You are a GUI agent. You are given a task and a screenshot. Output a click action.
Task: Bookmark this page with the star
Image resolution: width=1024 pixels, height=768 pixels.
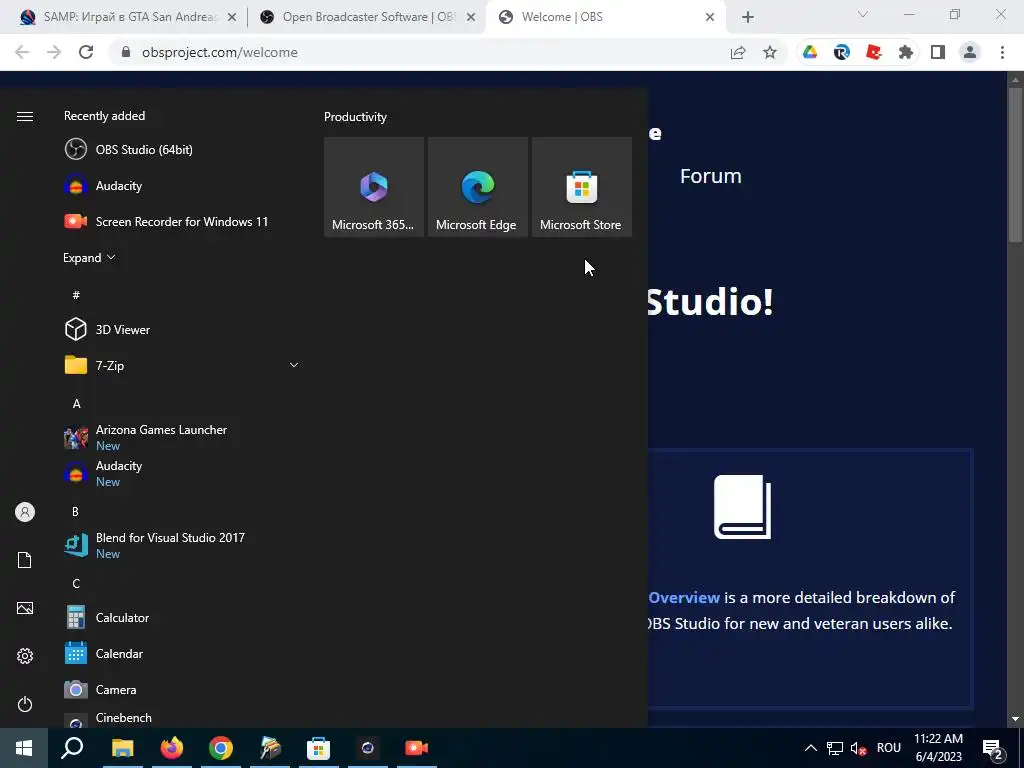pyautogui.click(x=770, y=52)
